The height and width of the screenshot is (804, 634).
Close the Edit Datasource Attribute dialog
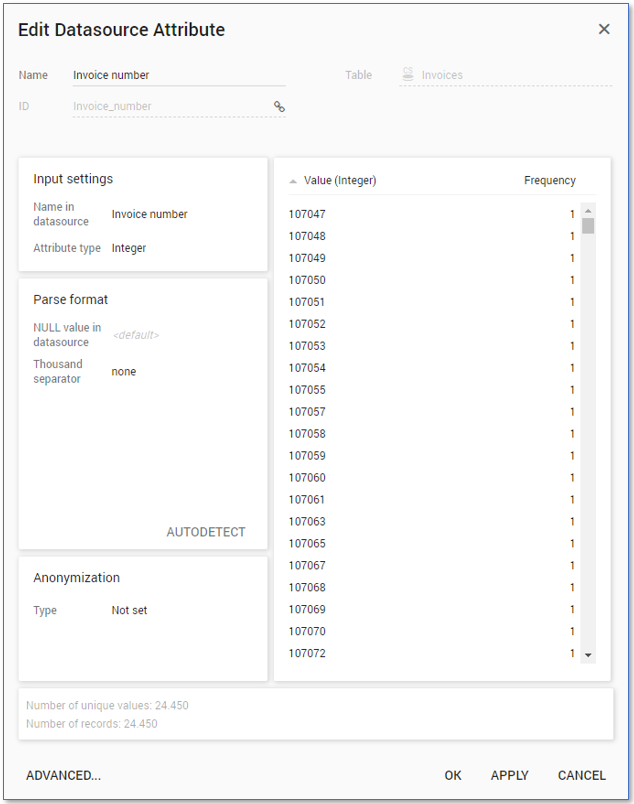[604, 29]
